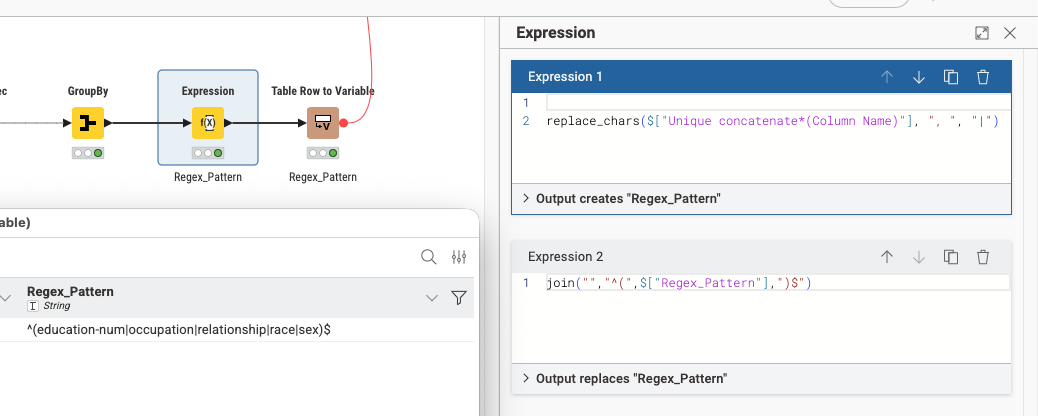Open table view settings sliders
Screen dimensions: 1038x416
pyautogui.click(x=459, y=257)
